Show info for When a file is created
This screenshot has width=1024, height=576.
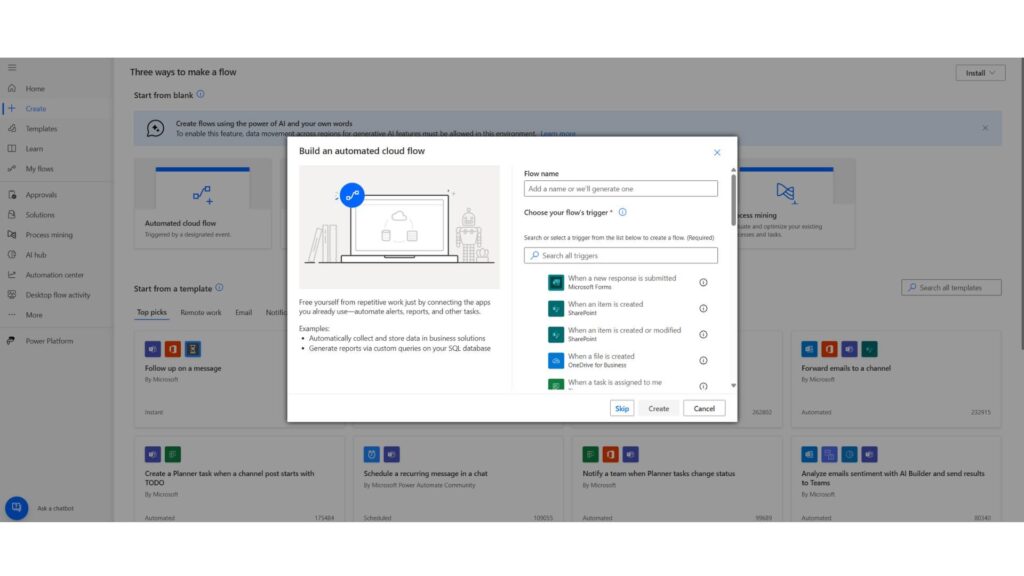tap(703, 360)
